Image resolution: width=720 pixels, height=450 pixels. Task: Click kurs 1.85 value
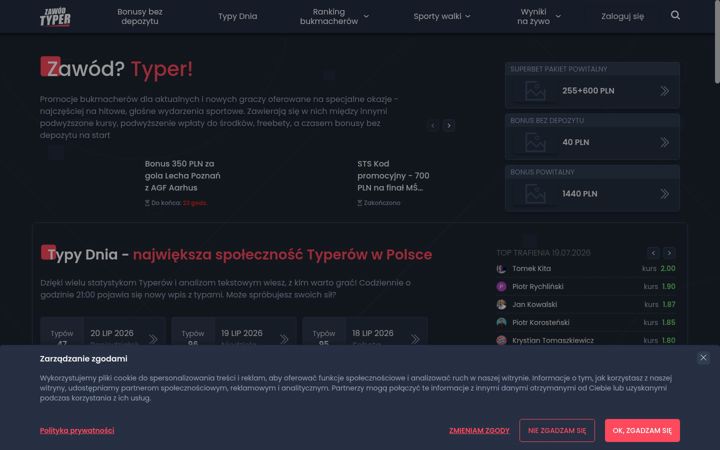[669, 322]
